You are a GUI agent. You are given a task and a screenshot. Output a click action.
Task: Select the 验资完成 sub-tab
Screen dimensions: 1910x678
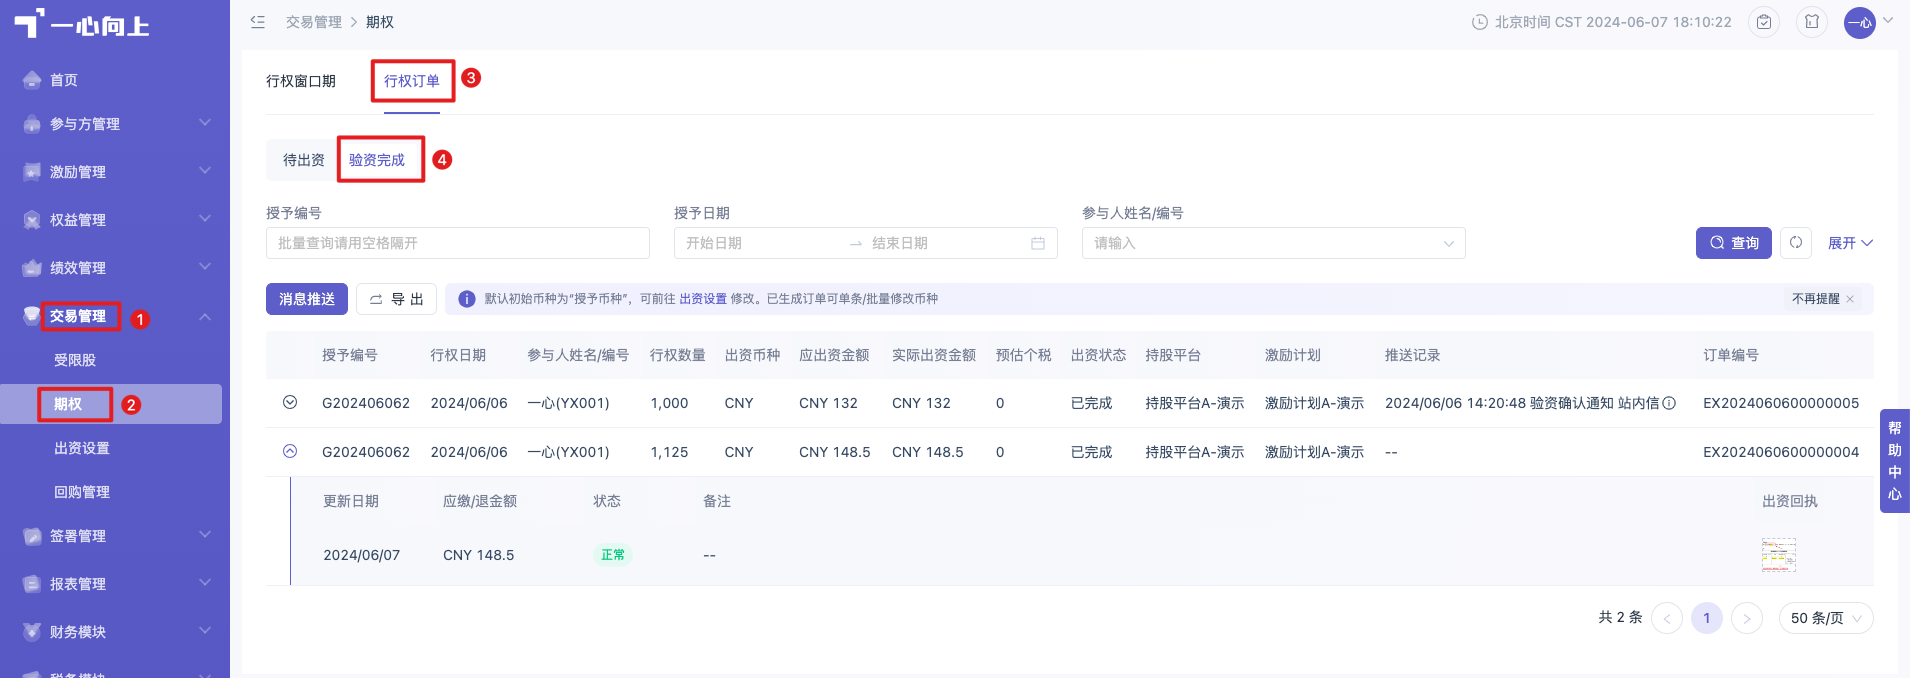pyautogui.click(x=377, y=160)
